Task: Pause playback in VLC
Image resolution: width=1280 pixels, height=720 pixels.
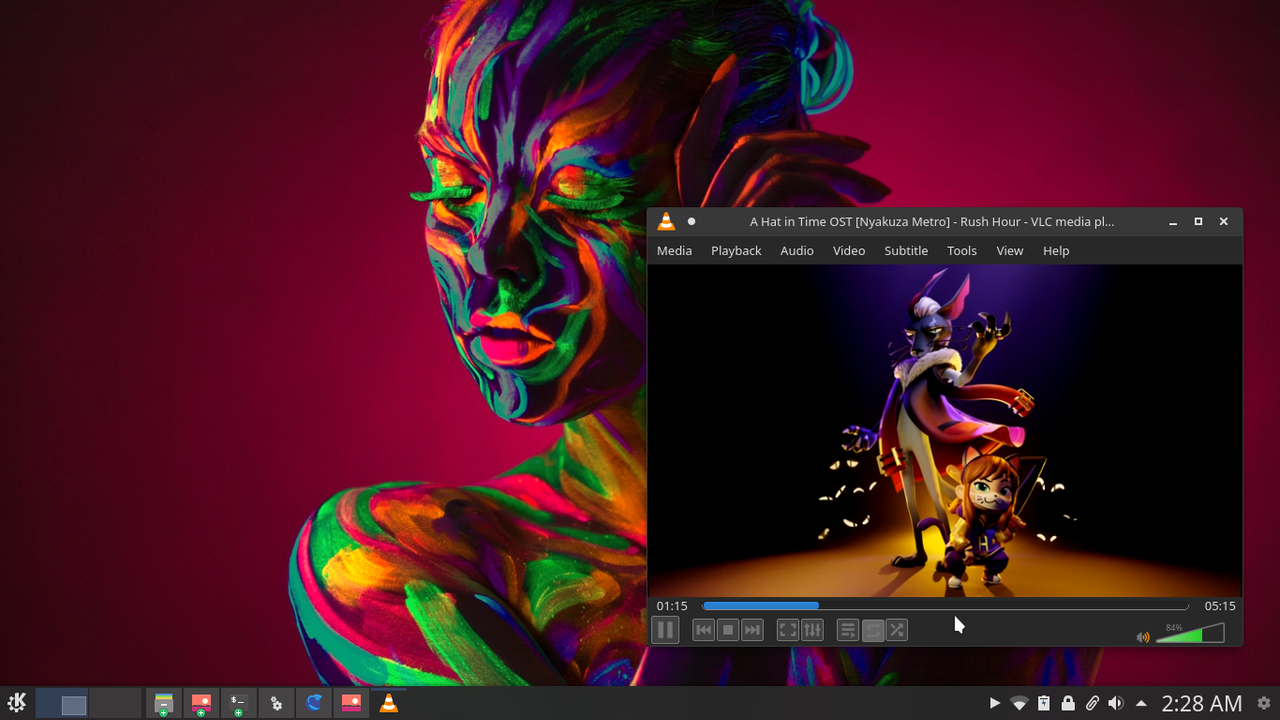Action: pos(665,630)
